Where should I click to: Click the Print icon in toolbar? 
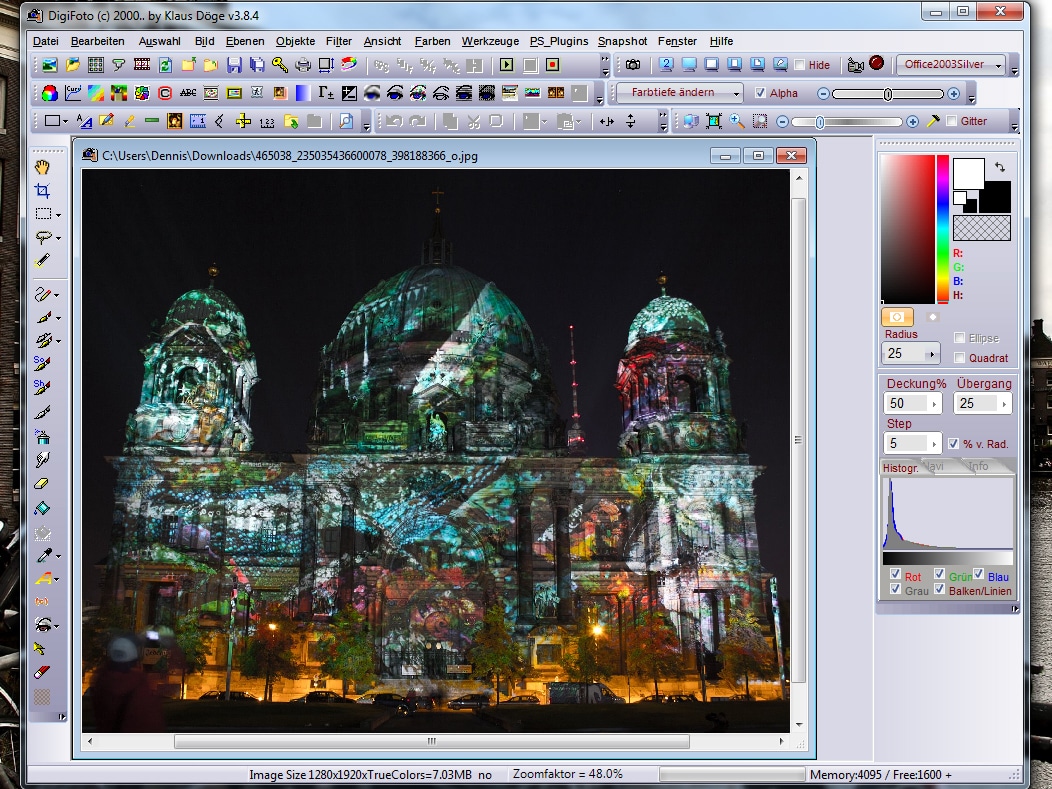(x=303, y=65)
